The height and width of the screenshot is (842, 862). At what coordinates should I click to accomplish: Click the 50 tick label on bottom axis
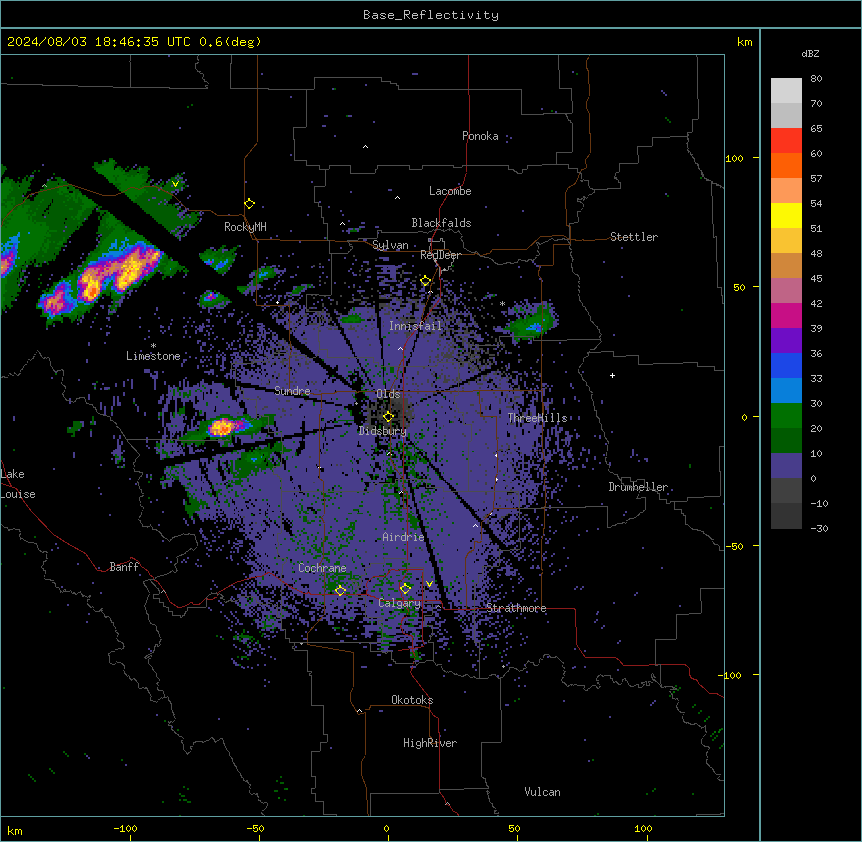pyautogui.click(x=514, y=828)
